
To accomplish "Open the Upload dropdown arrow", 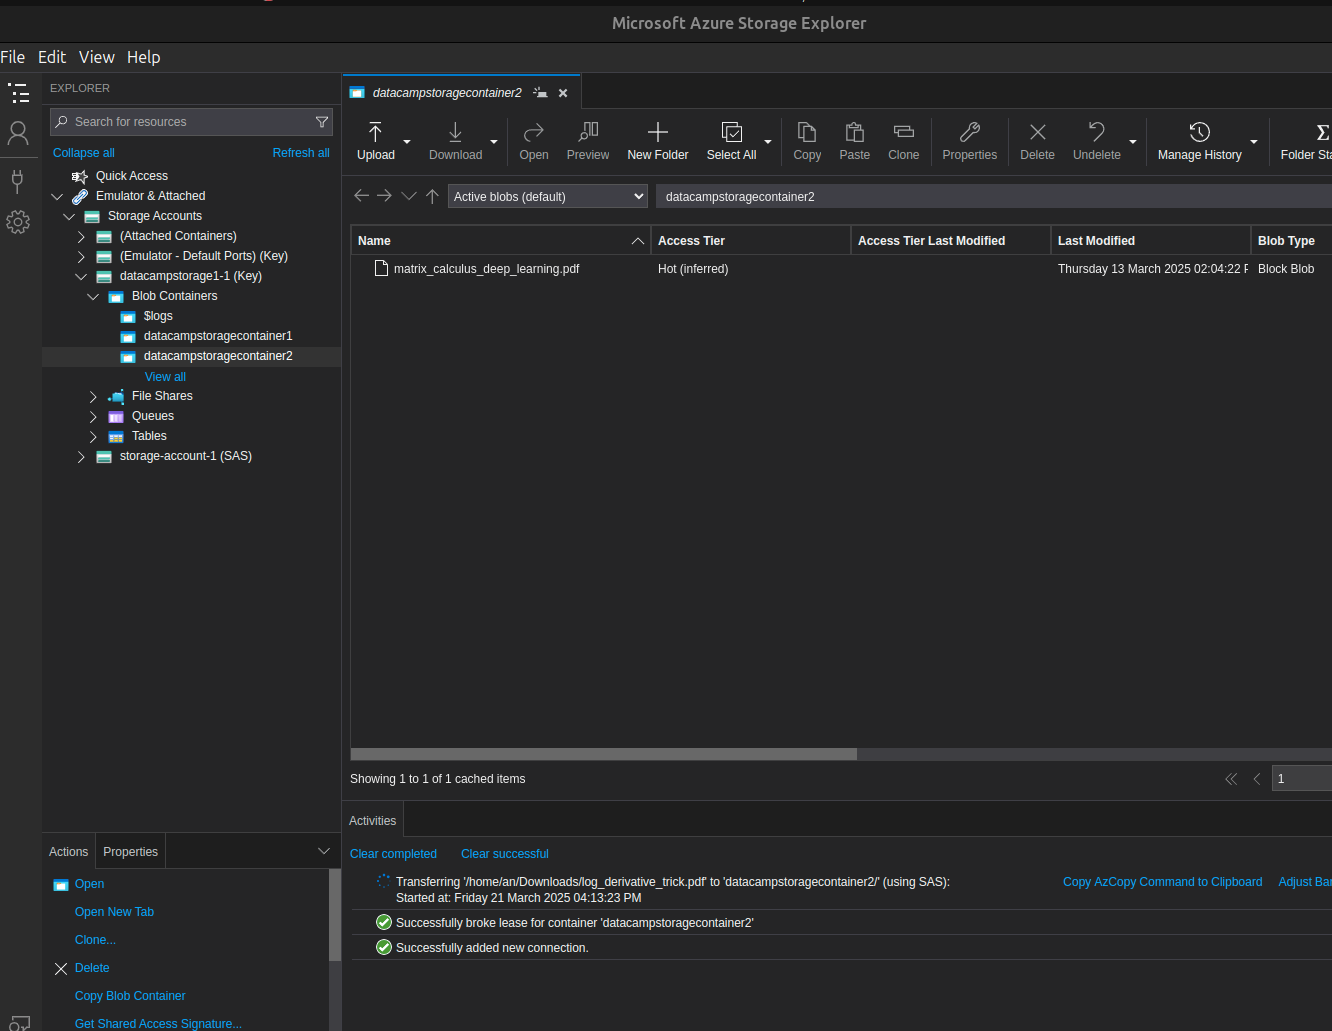I will coord(407,142).
